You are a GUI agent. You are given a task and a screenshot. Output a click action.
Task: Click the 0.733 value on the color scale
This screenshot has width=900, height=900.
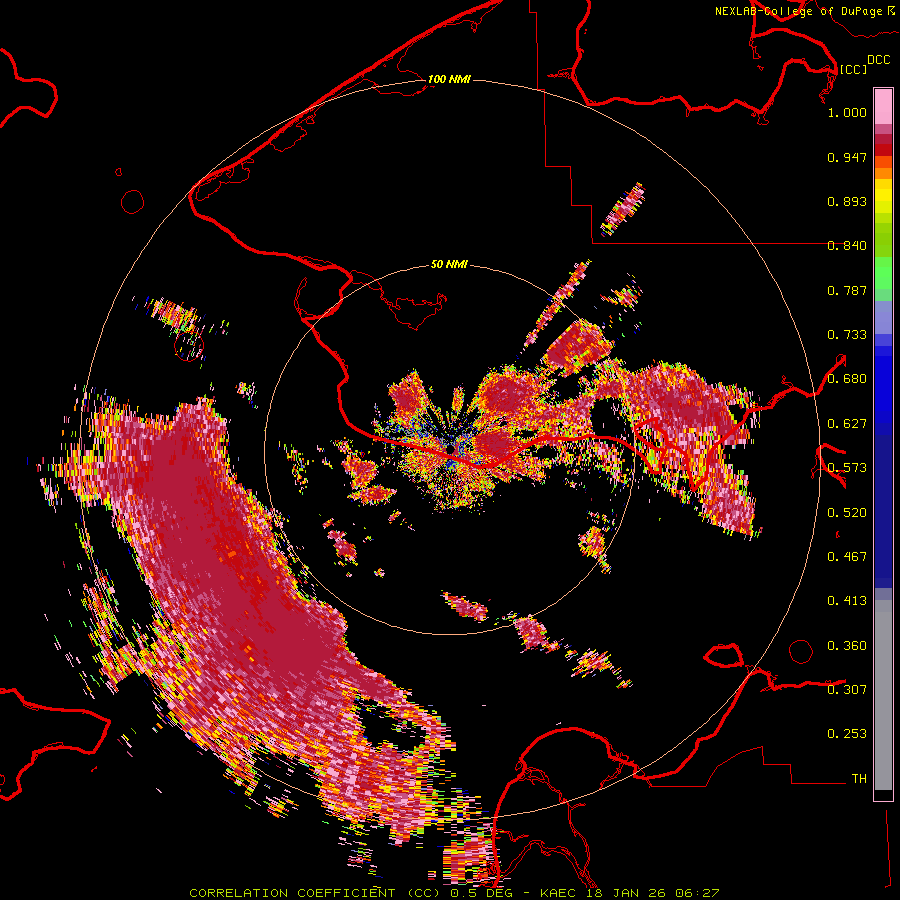click(847, 335)
